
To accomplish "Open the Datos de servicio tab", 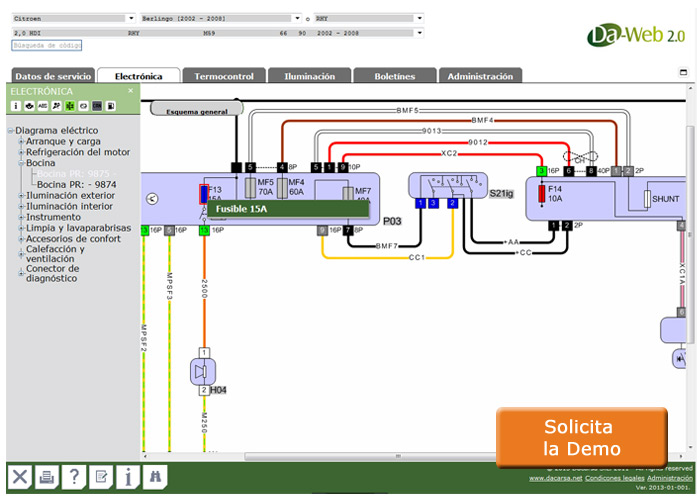I will (x=53, y=76).
